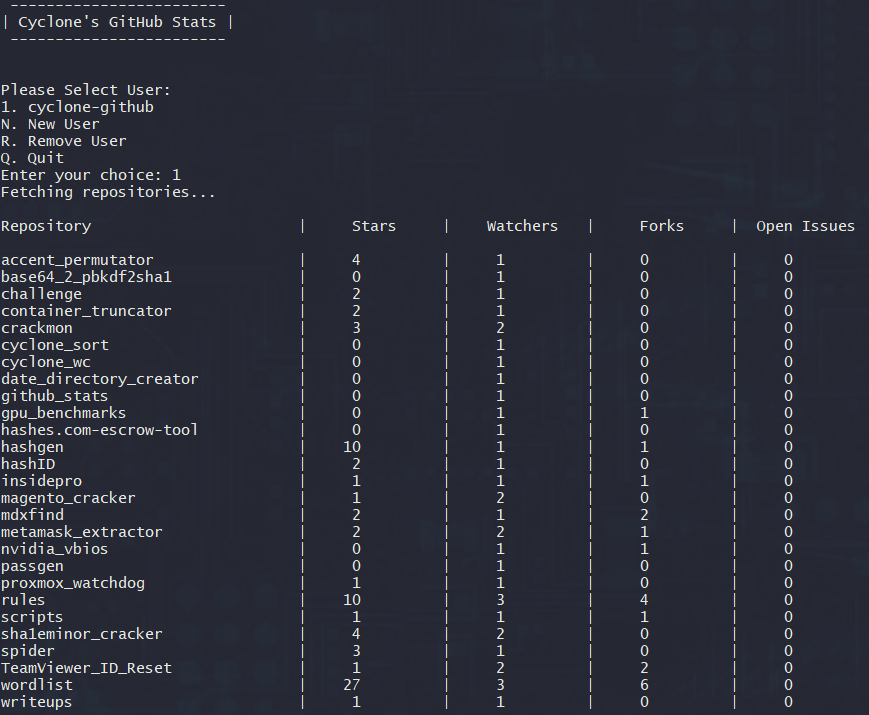Click the scripts repository name

click(x=32, y=617)
